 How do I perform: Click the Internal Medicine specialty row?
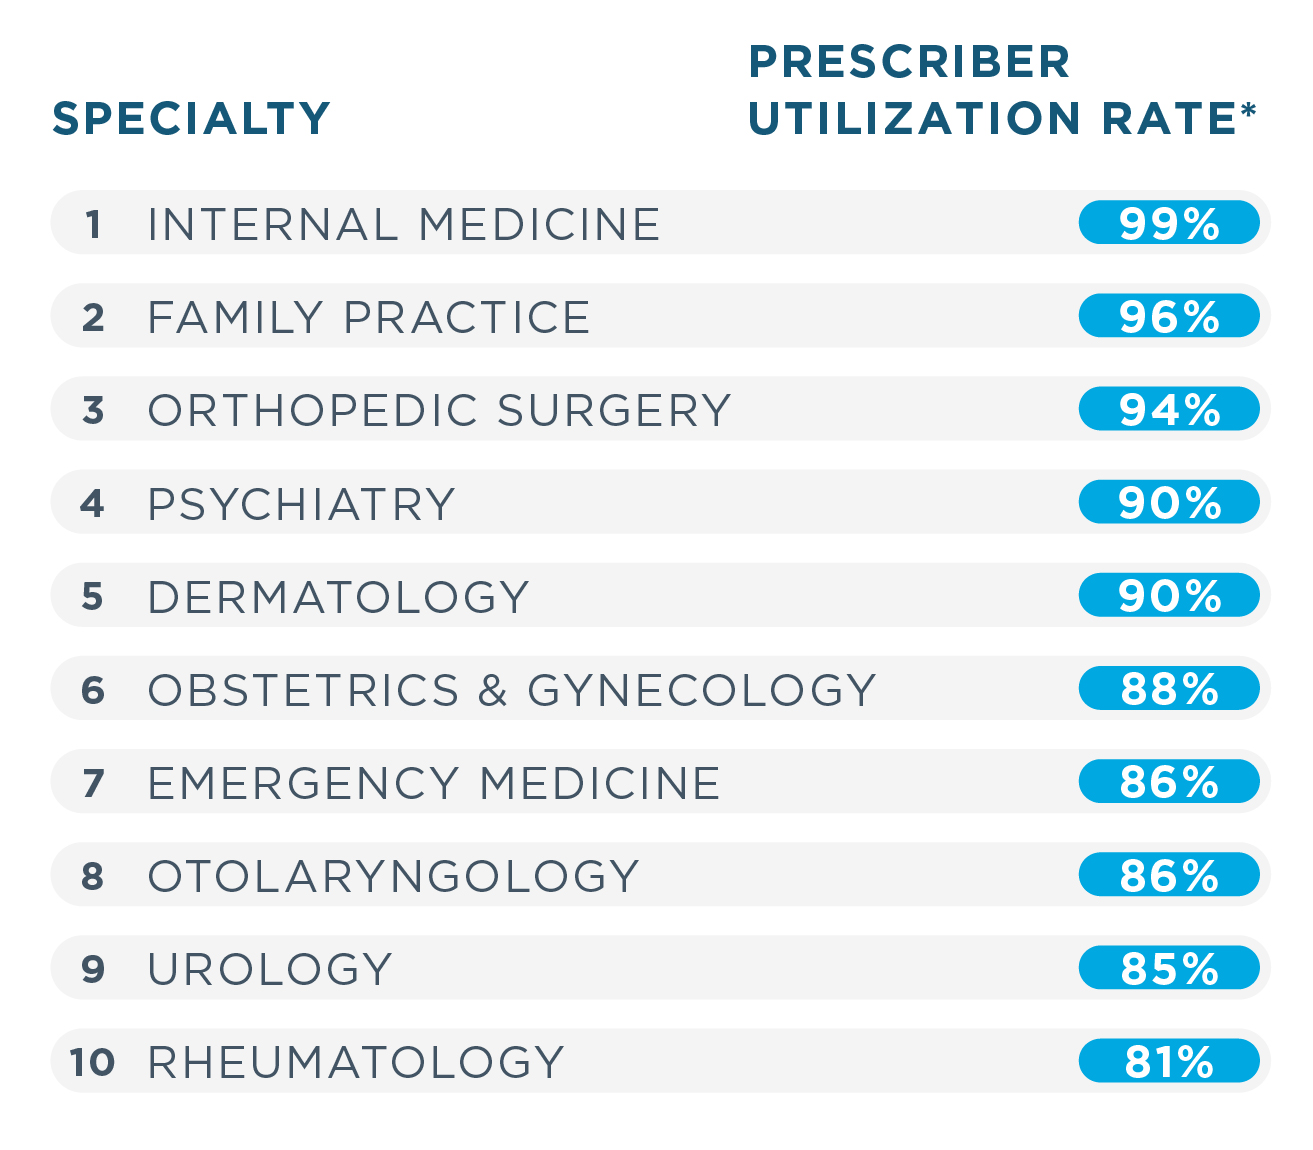403,224
